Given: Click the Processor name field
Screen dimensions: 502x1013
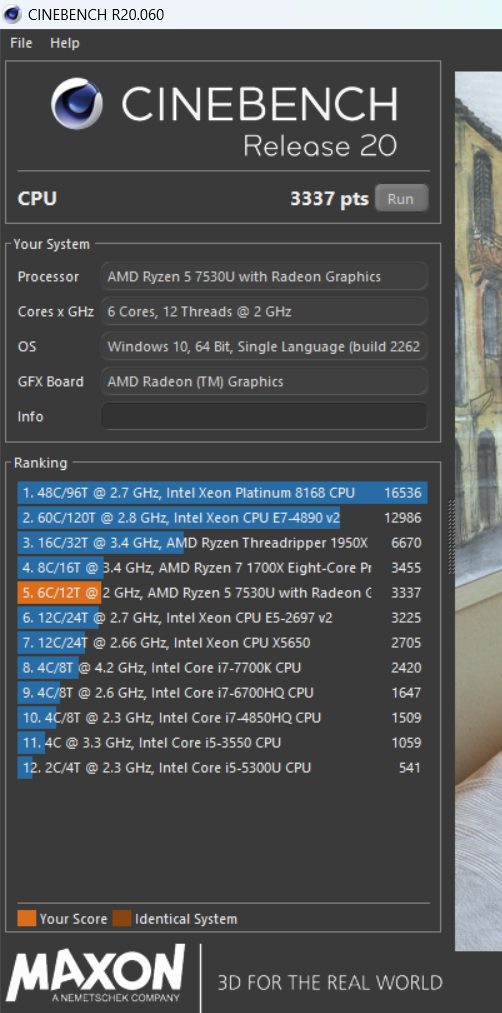Looking at the screenshot, I should point(264,277).
